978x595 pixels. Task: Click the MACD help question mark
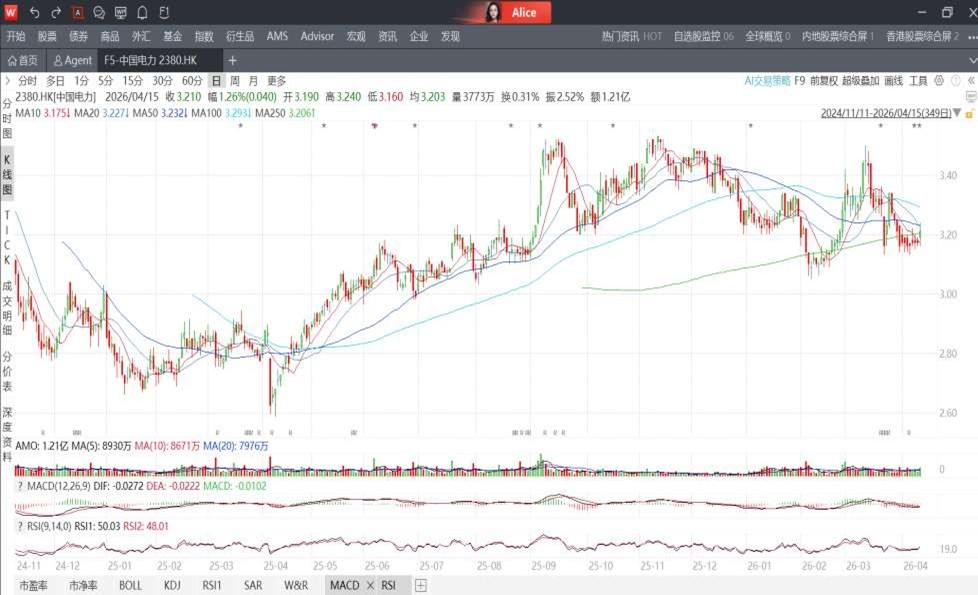click(x=20, y=485)
